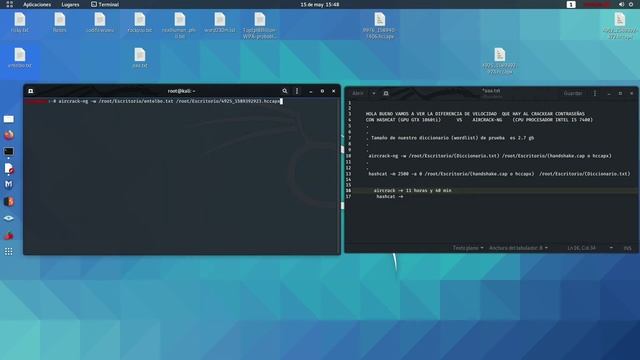Launch Firefox from the dock
This screenshot has width=640, height=360.
pos(9,135)
